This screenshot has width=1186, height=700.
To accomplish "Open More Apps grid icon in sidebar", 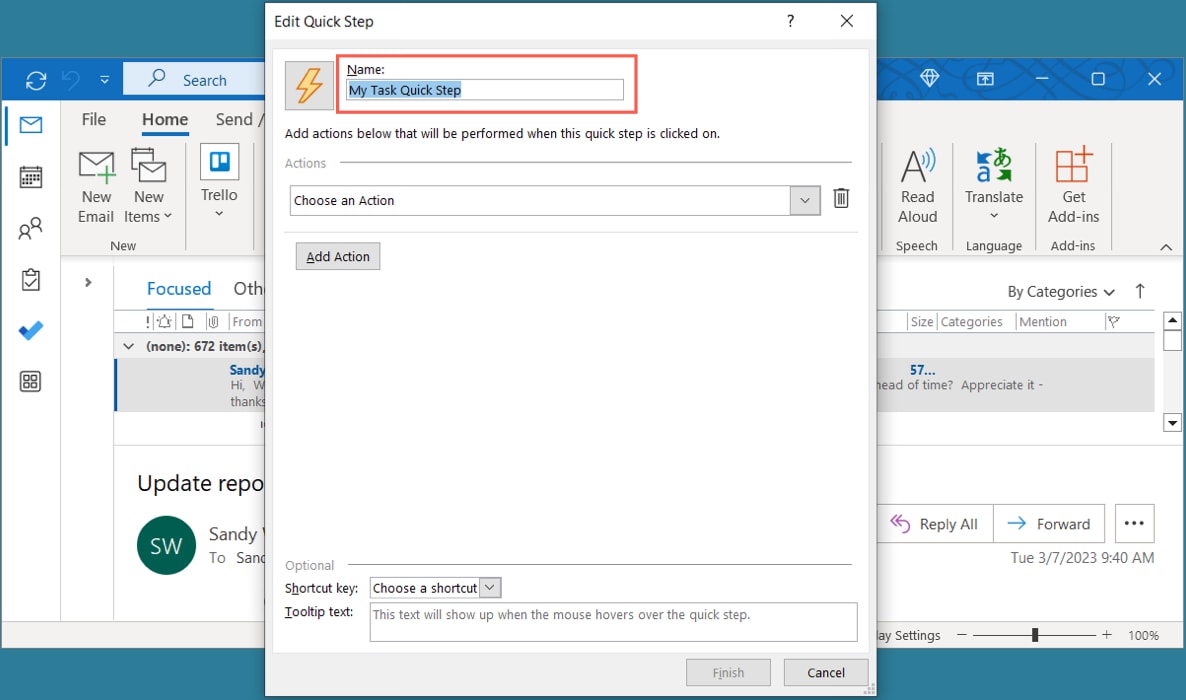I will tap(31, 381).
